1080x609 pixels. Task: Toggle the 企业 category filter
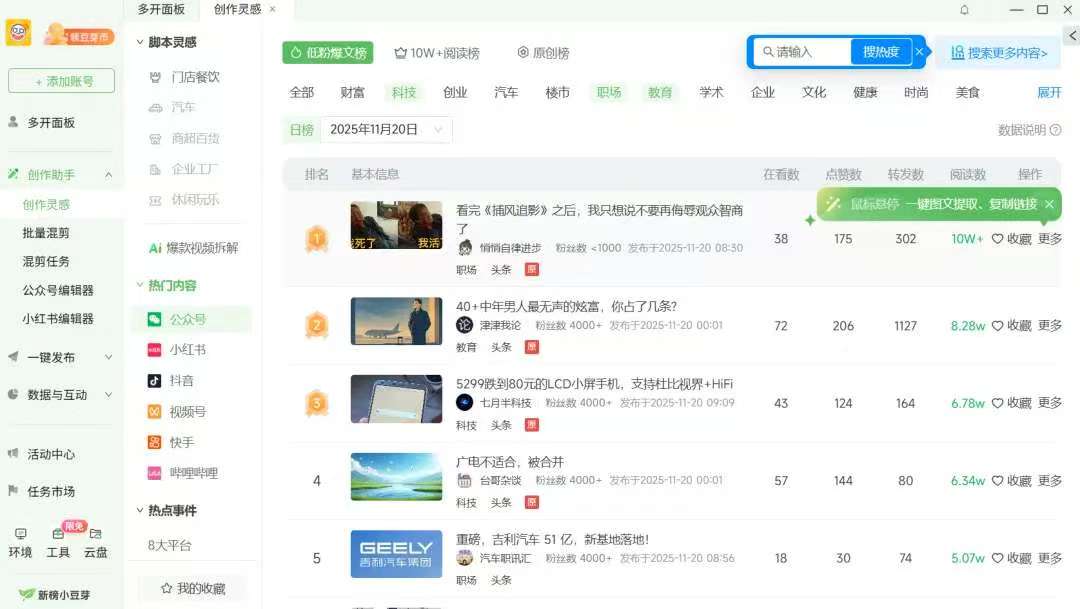762,92
